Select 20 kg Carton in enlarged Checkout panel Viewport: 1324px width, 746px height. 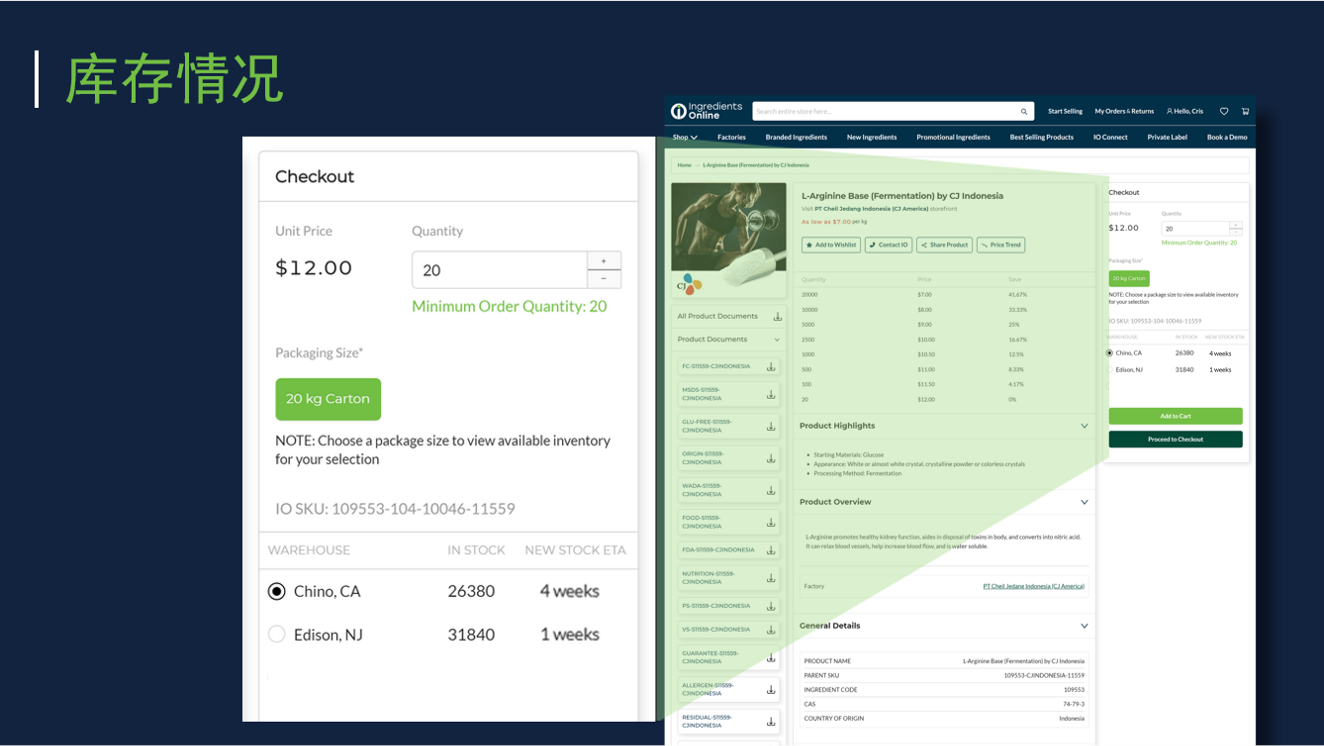point(328,399)
